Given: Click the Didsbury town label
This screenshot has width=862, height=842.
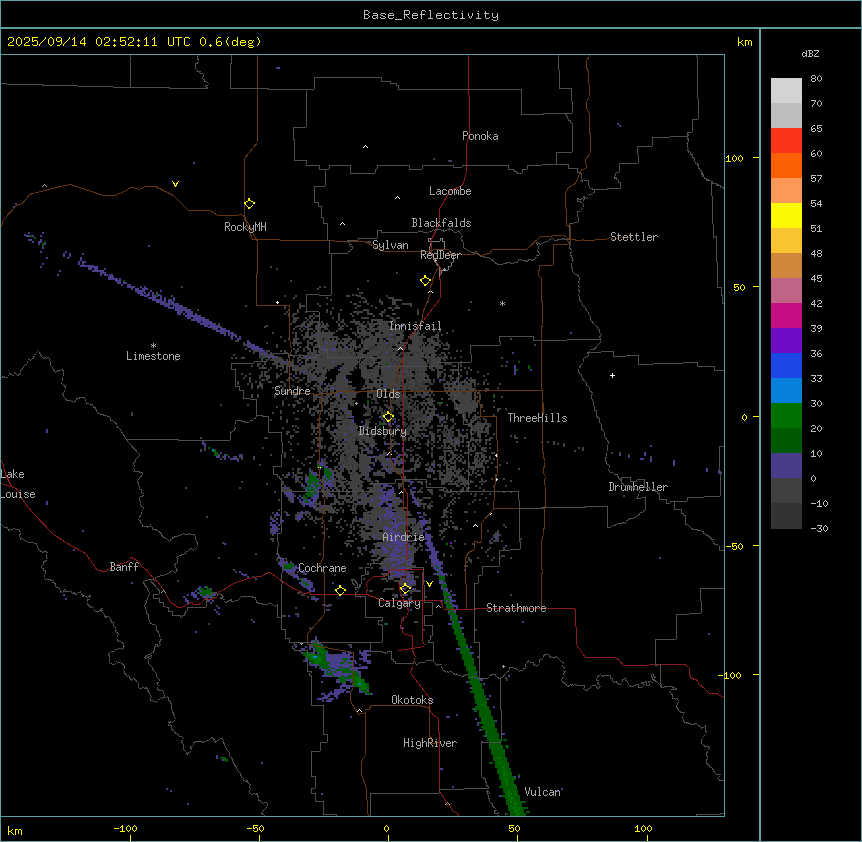Looking at the screenshot, I should 383,431.
